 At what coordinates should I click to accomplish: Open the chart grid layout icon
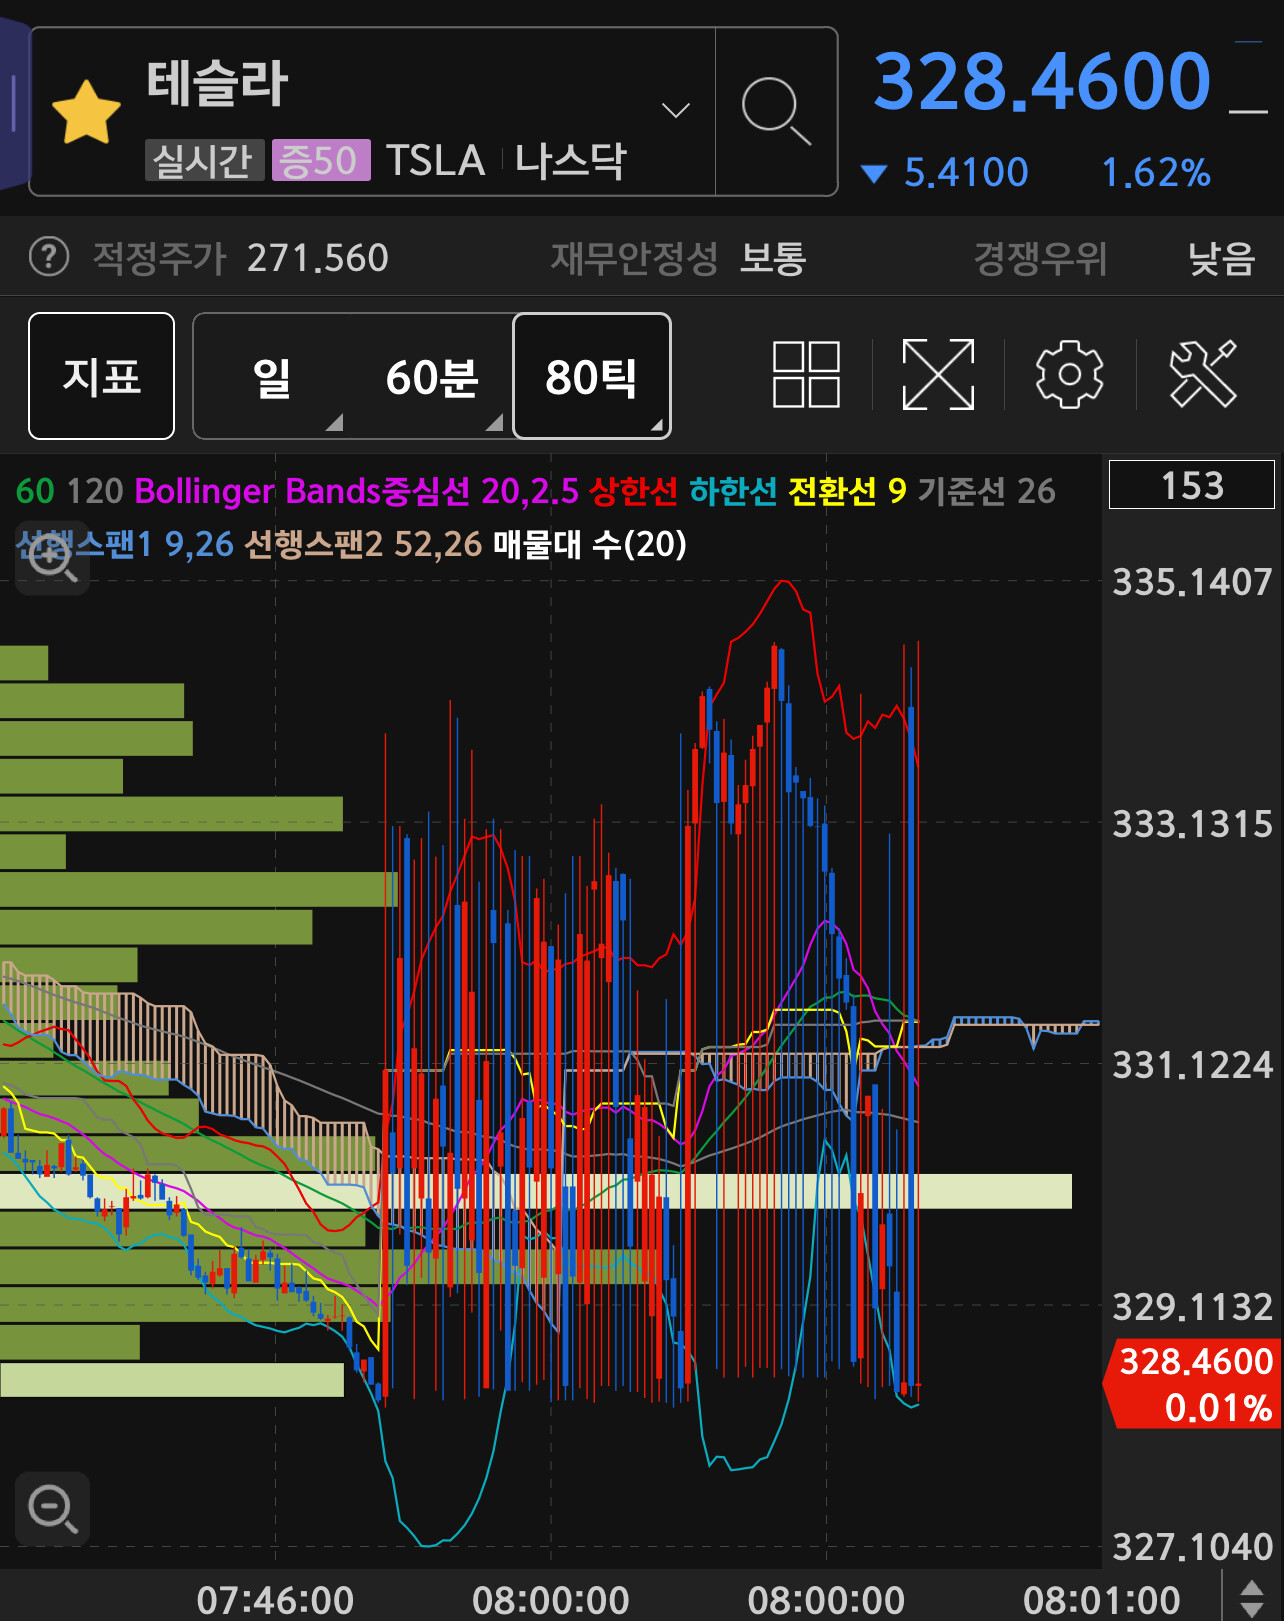[806, 375]
